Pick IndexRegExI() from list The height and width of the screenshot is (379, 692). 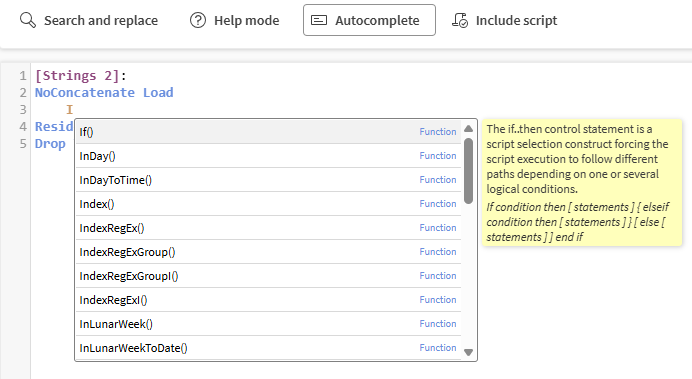[268, 300]
